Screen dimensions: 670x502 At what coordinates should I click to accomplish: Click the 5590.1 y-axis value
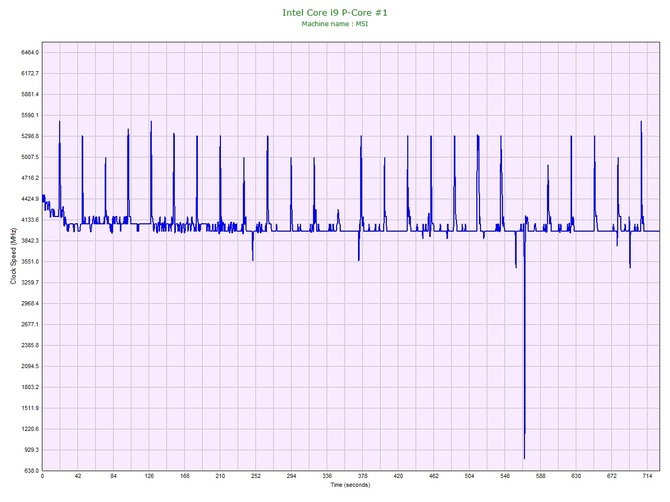point(30,115)
